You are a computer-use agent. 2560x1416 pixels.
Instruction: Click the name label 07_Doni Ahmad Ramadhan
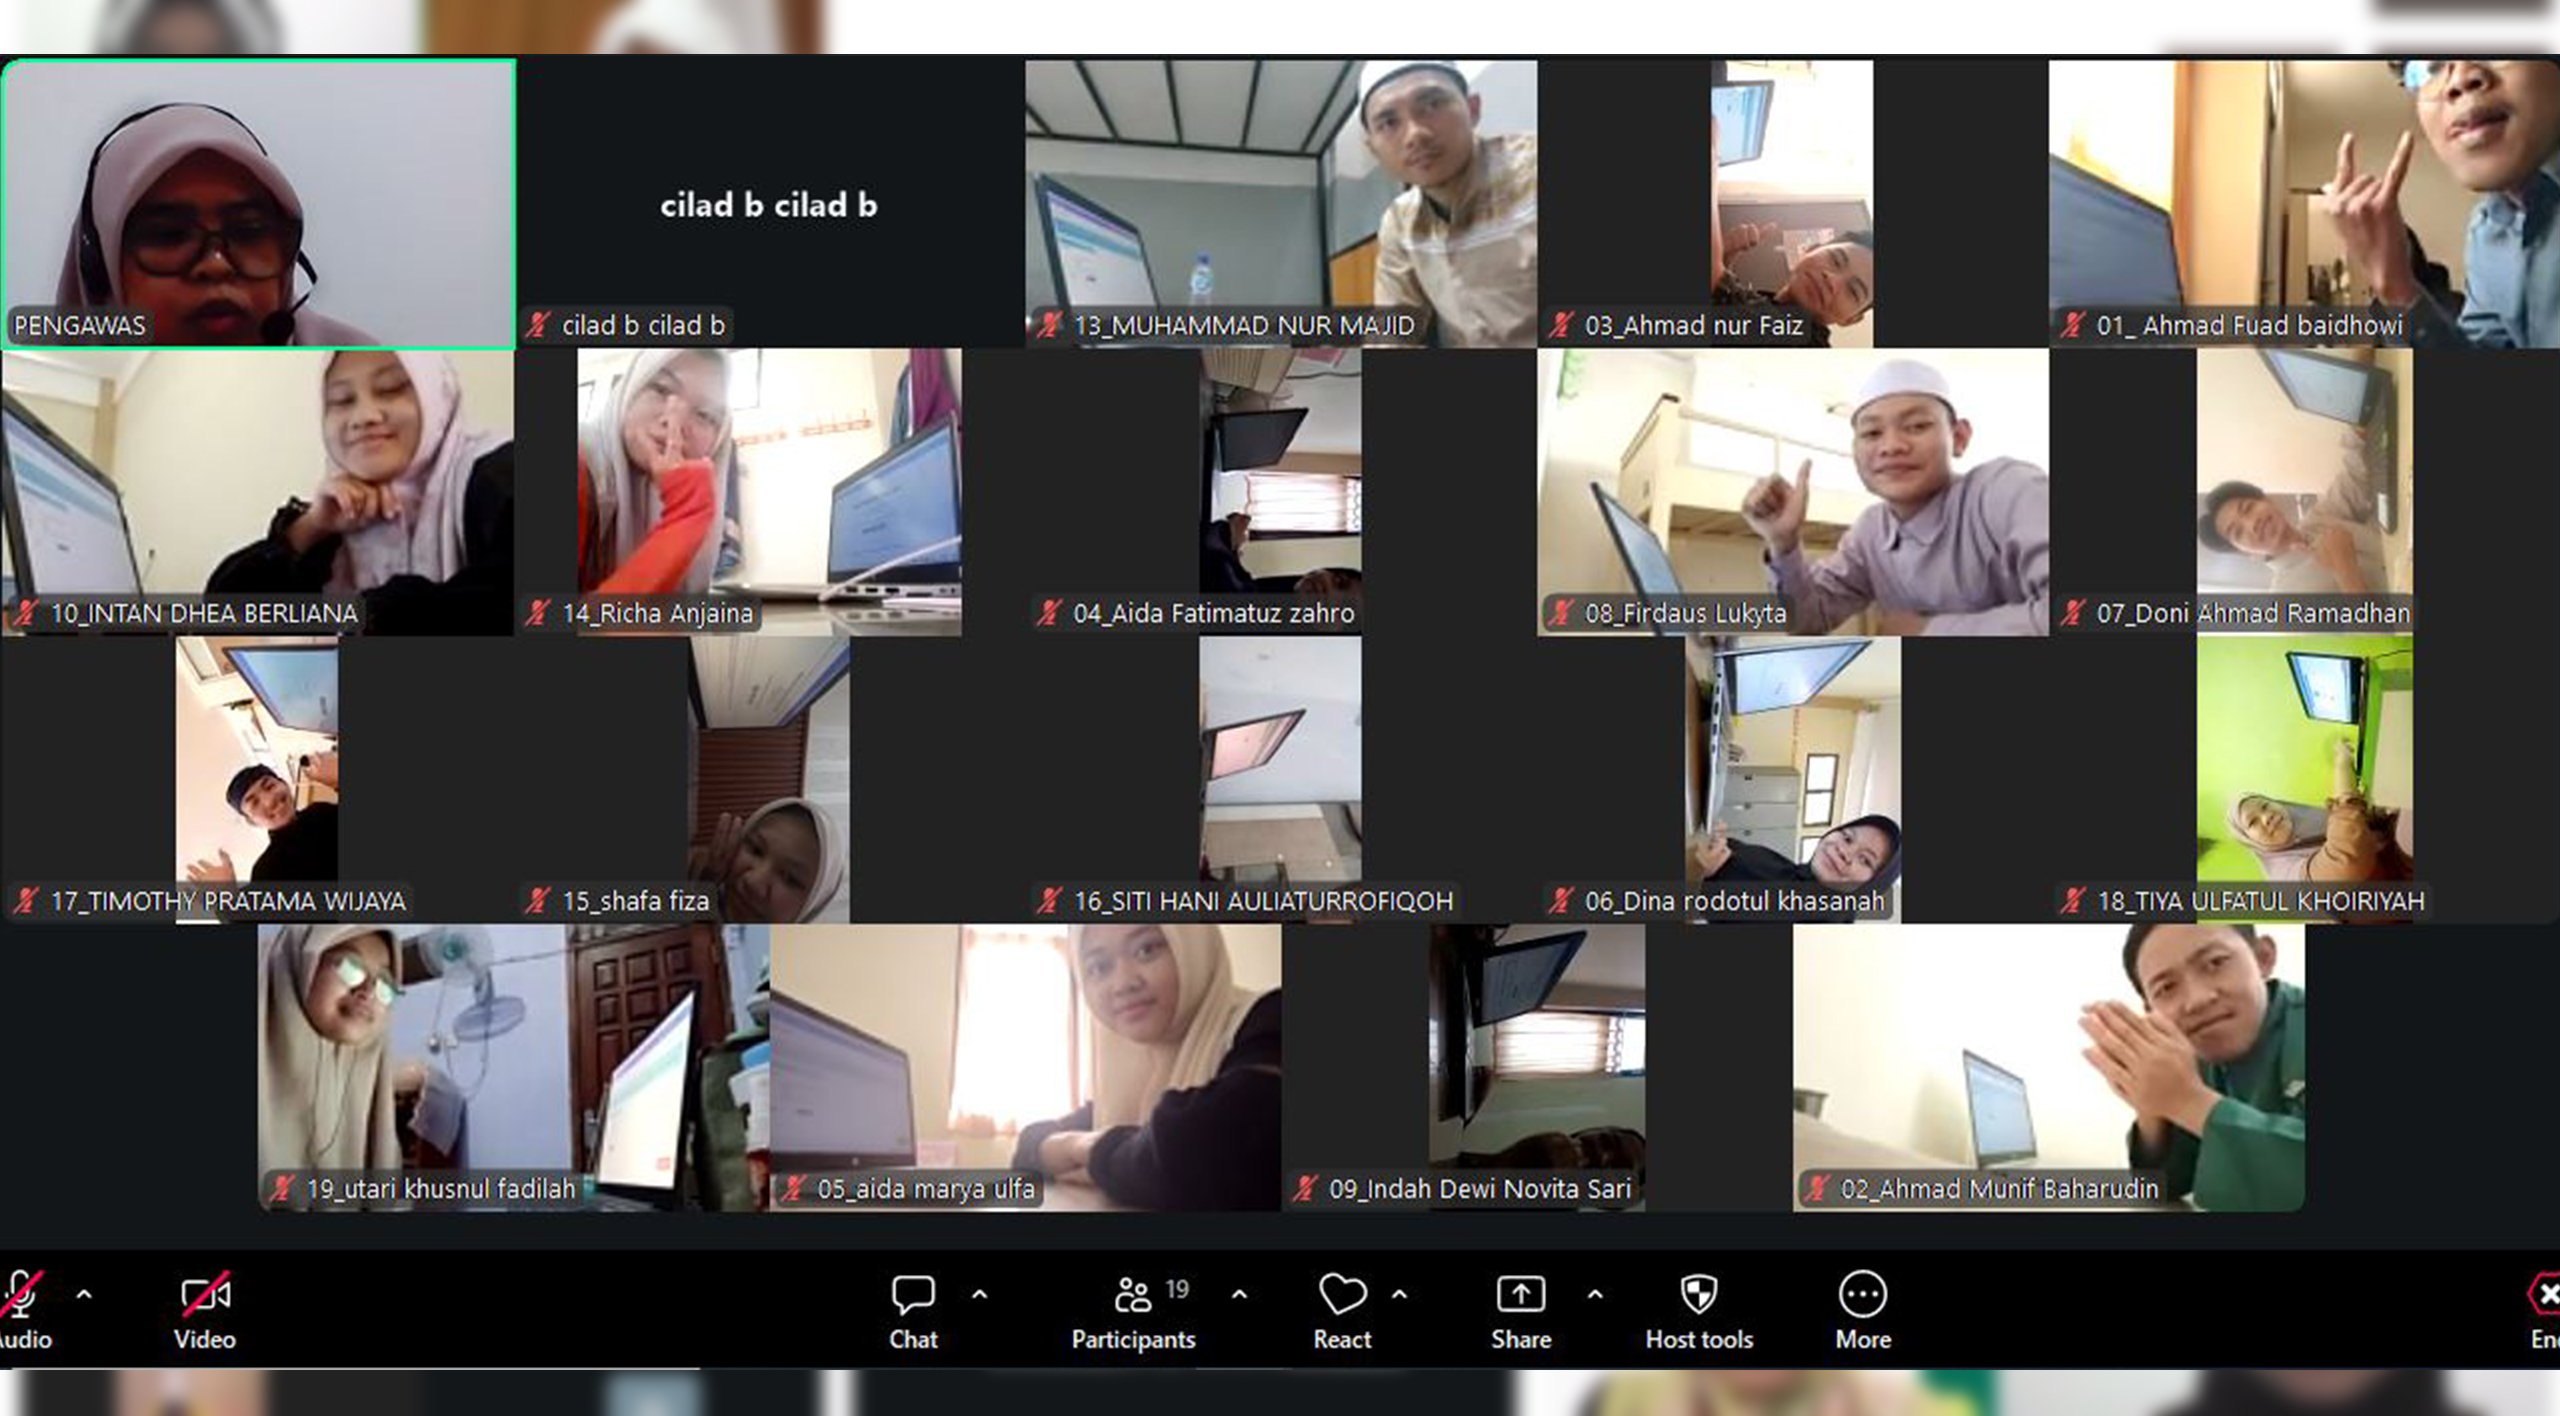[x=2254, y=613]
